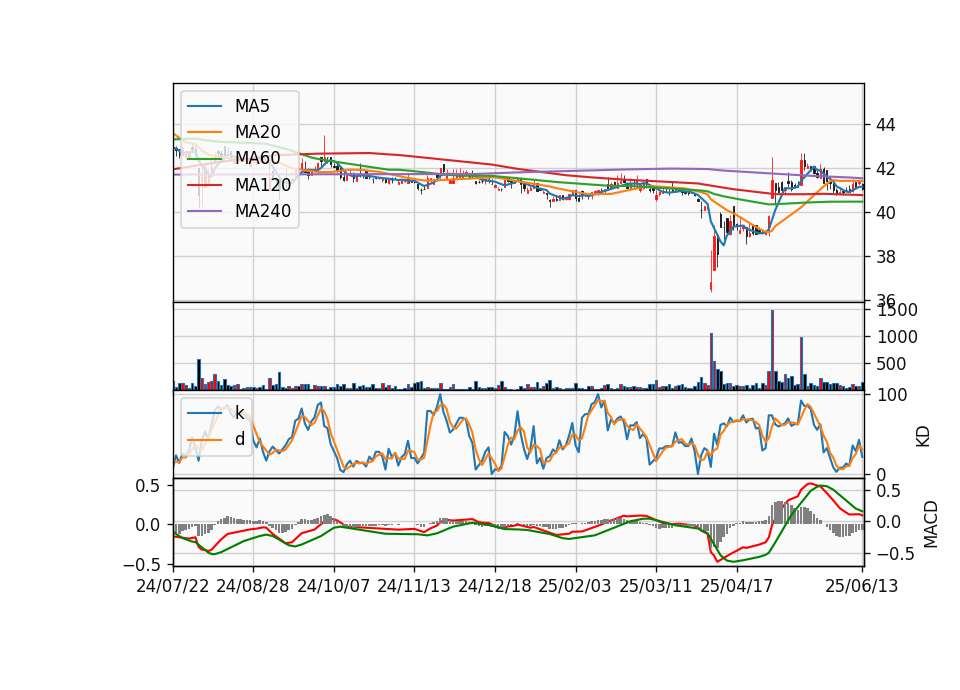Click the MA20 legend label

pos(257,132)
